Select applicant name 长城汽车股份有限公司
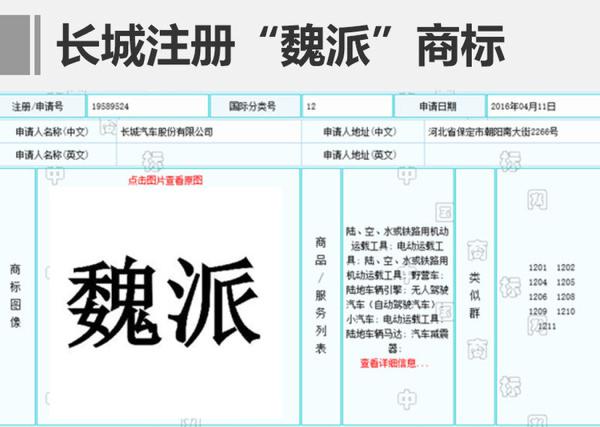The height and width of the screenshot is (427, 600). (x=167, y=132)
